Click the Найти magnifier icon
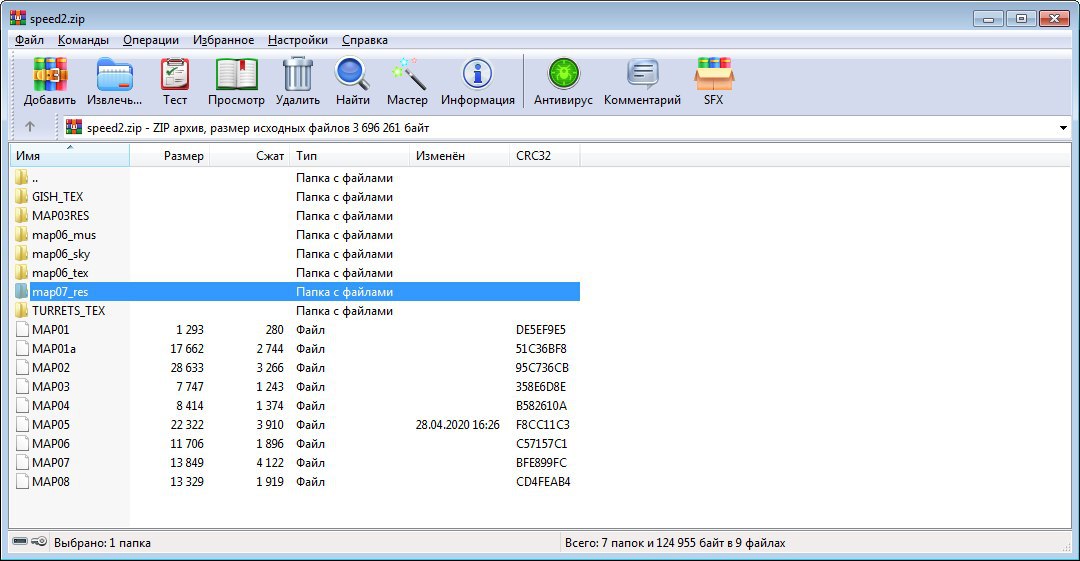 click(352, 74)
